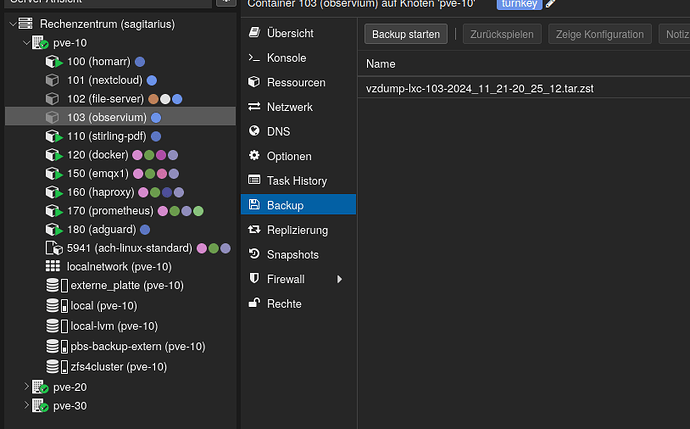Open the Konsole menu item
Viewport: 690px width, 429px height.
[x=298, y=58]
